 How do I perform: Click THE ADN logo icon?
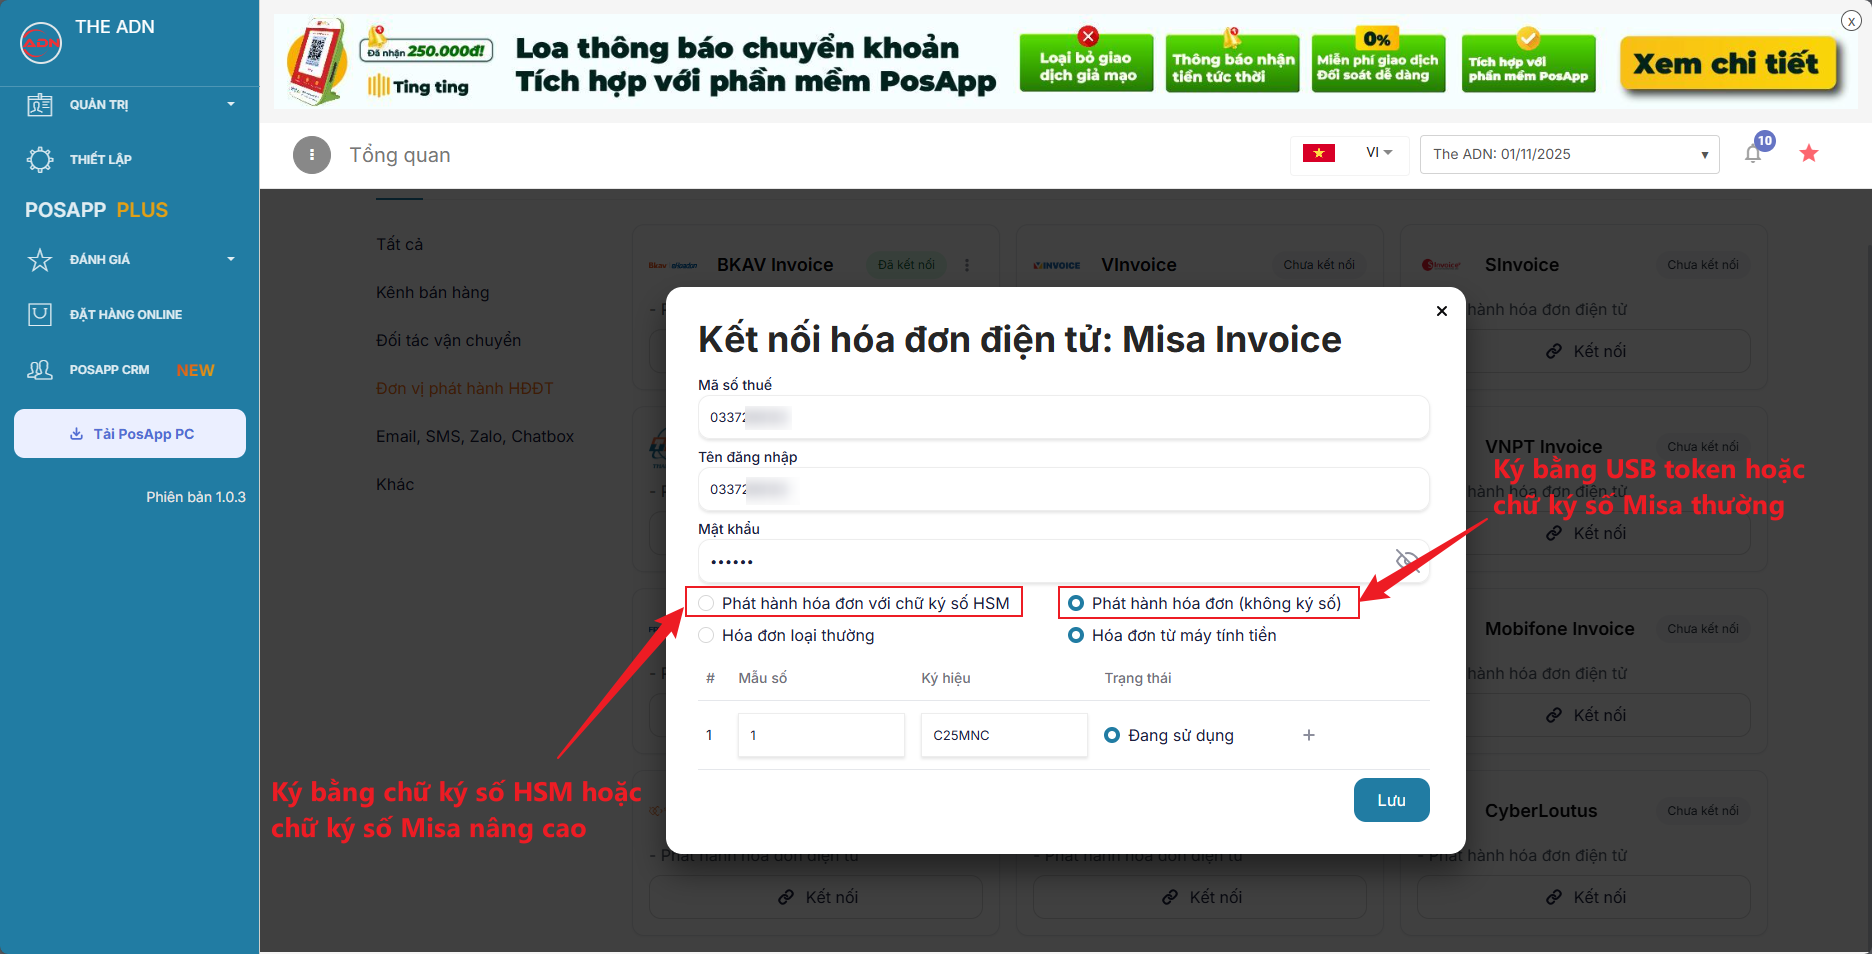[x=41, y=42]
